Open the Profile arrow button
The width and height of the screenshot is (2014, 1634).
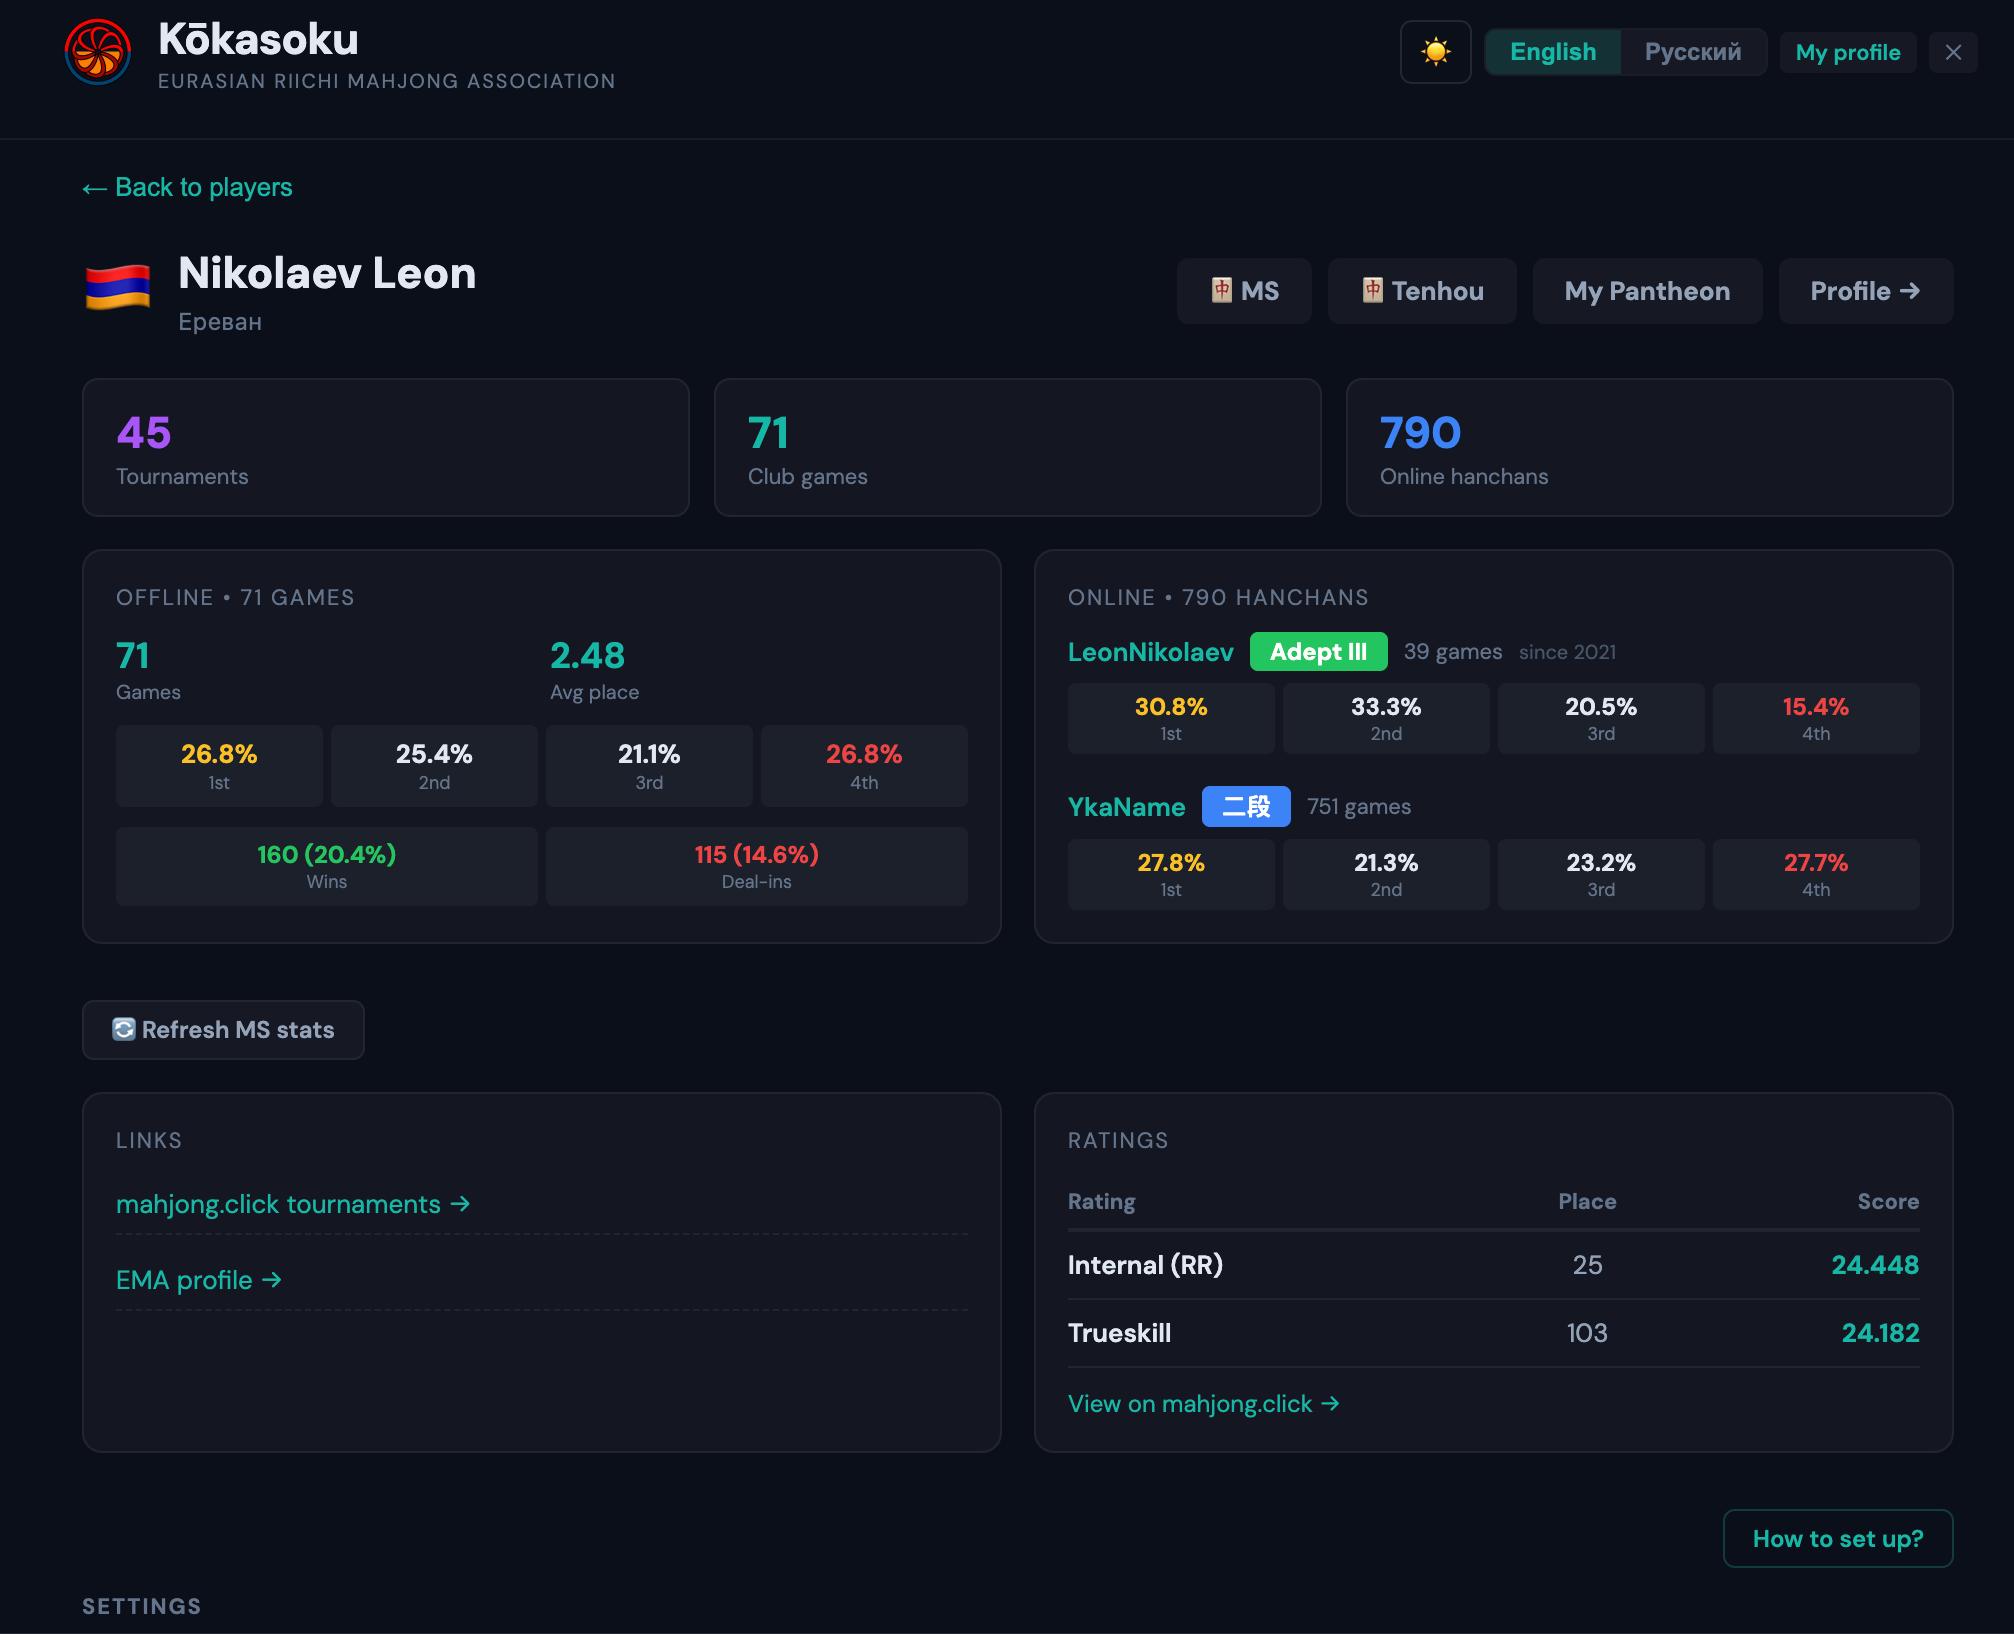coord(1865,291)
